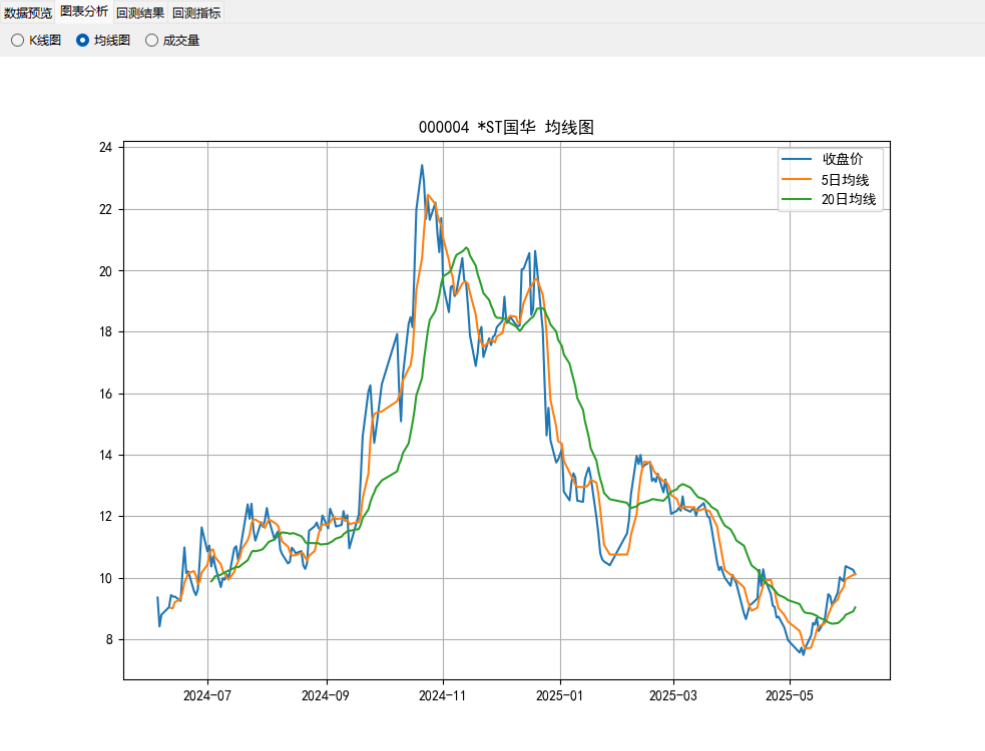Open the 回测结果 tab
The image size is (985, 751).
[x=140, y=13]
